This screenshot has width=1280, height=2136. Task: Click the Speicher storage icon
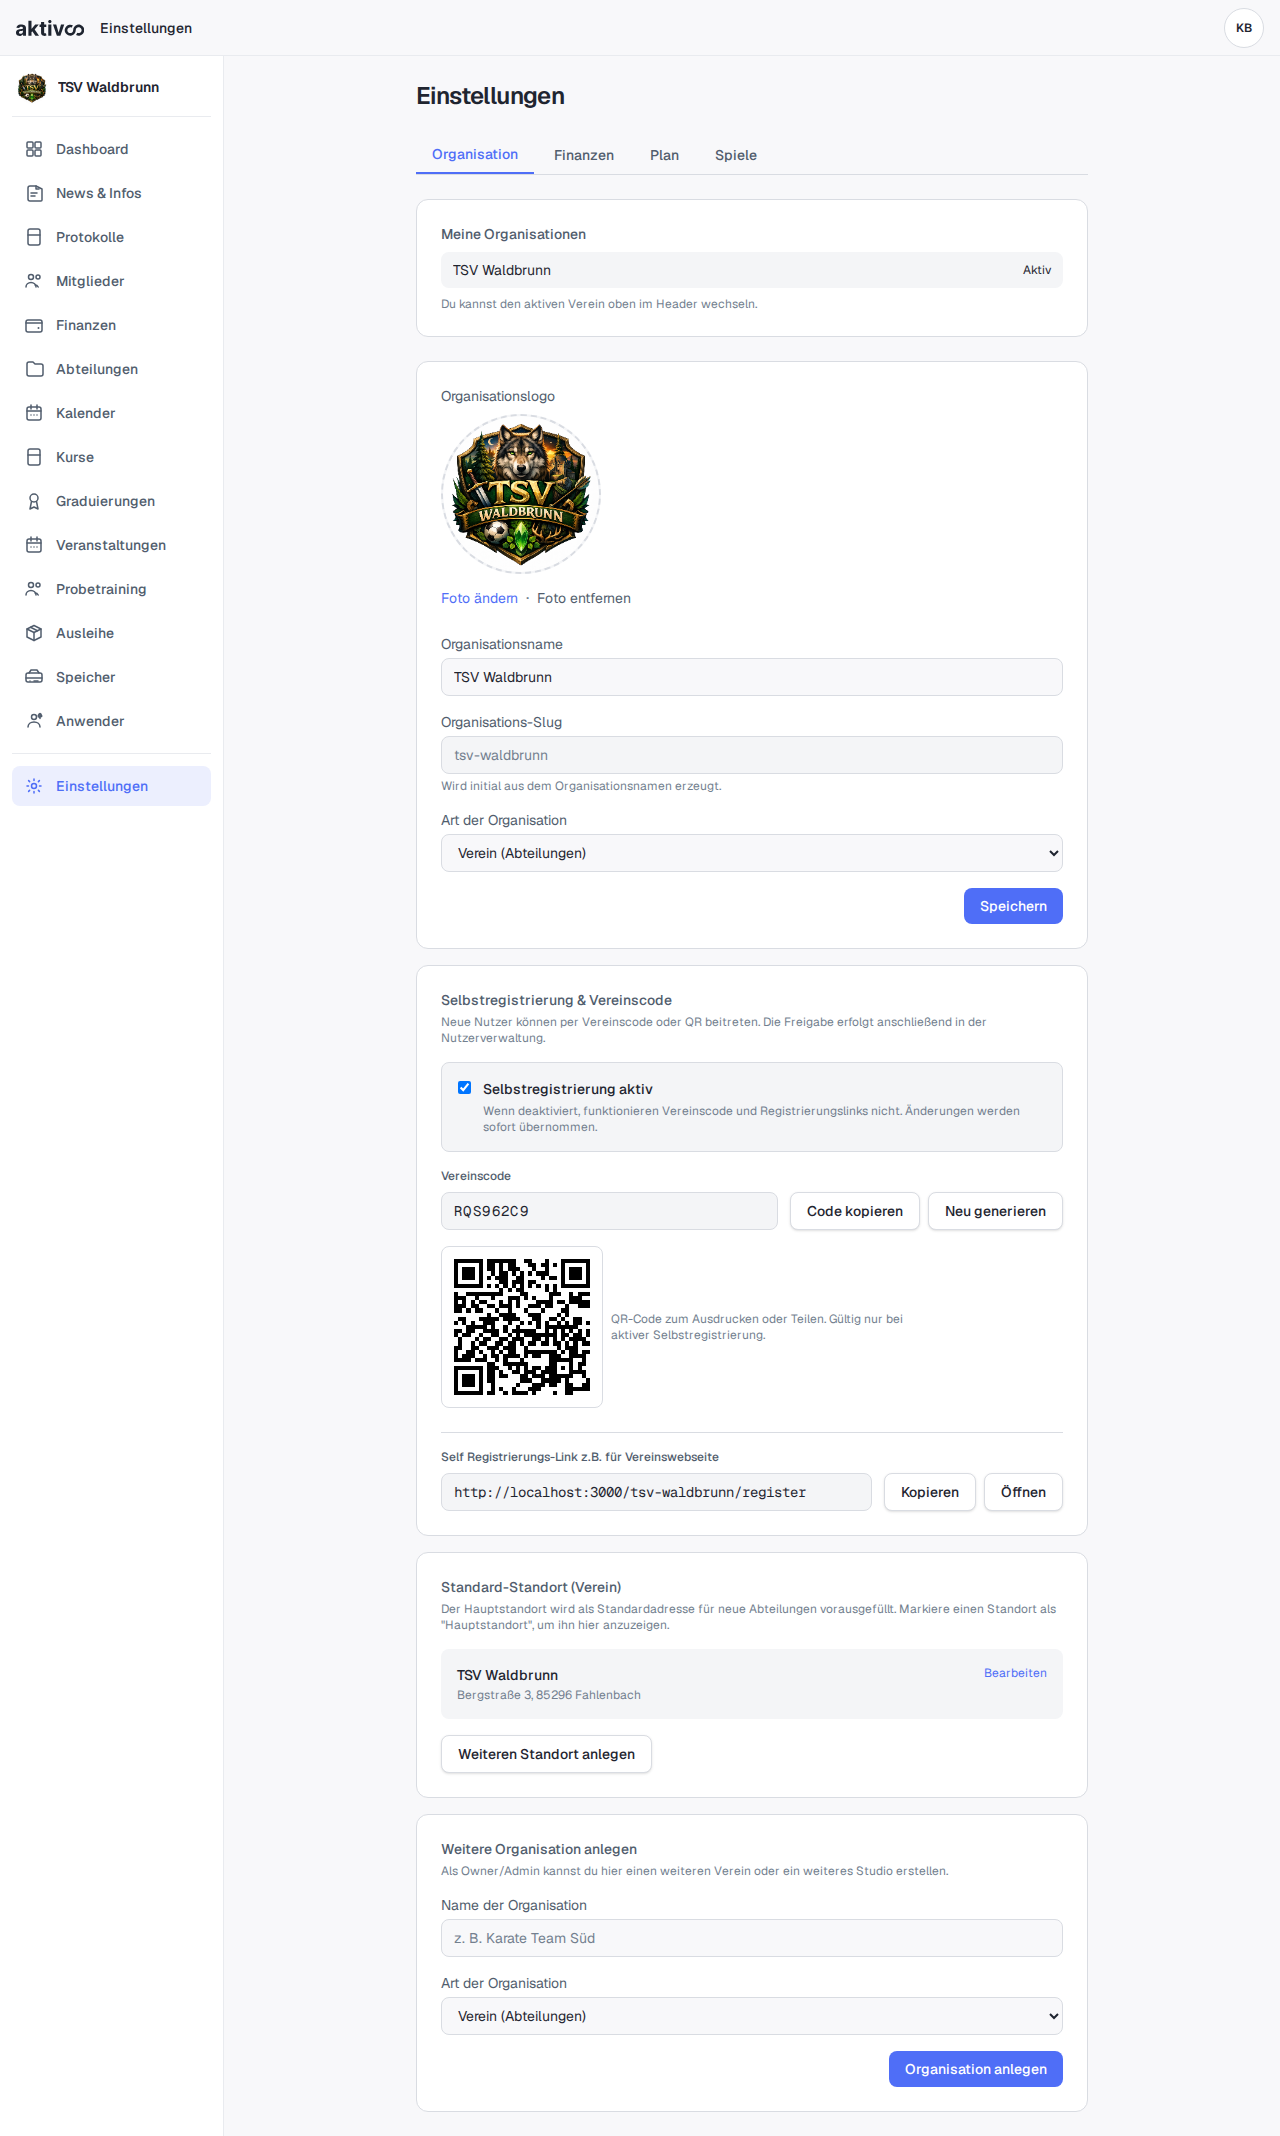click(x=34, y=677)
